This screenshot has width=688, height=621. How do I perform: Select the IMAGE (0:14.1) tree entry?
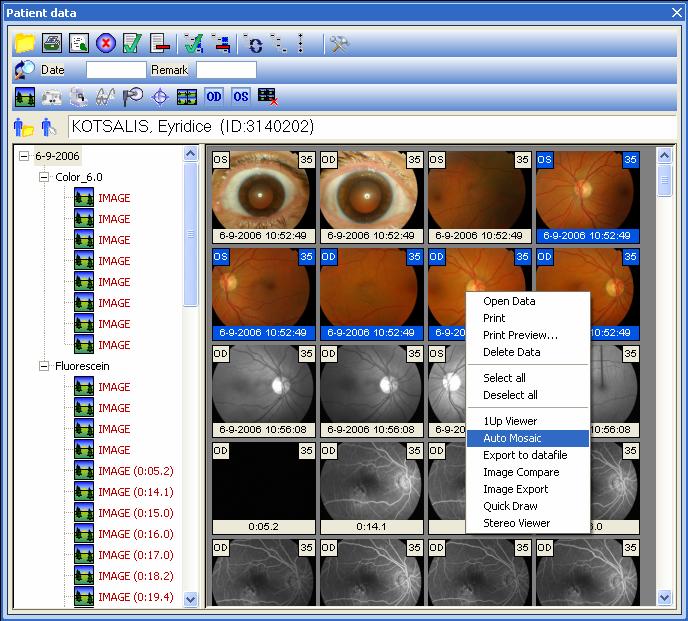click(136, 492)
